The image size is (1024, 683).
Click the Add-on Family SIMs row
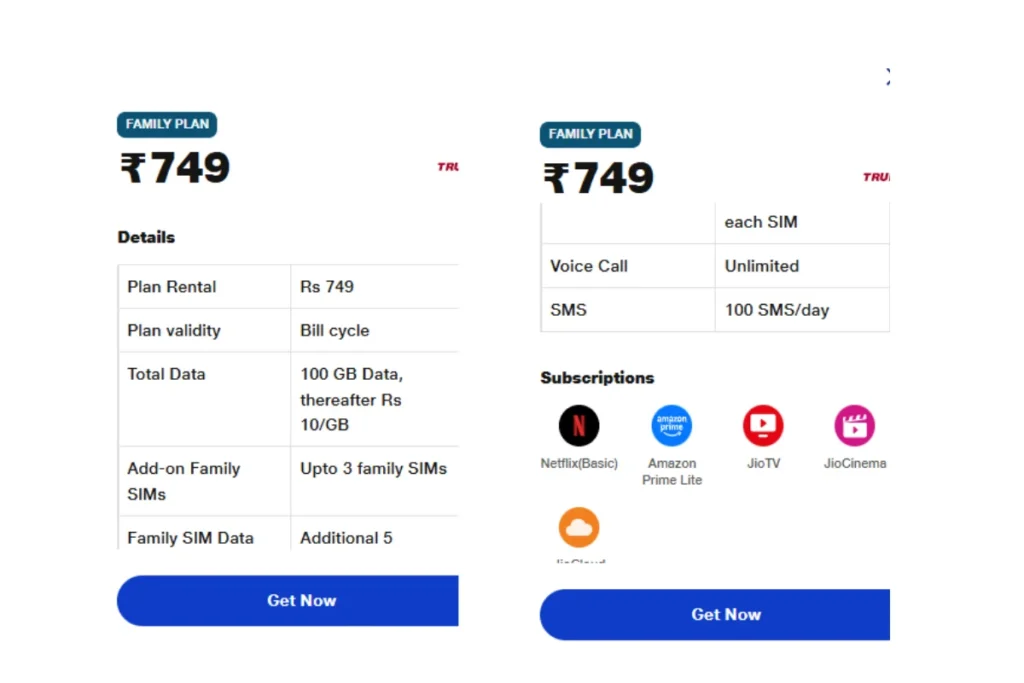(x=288, y=481)
